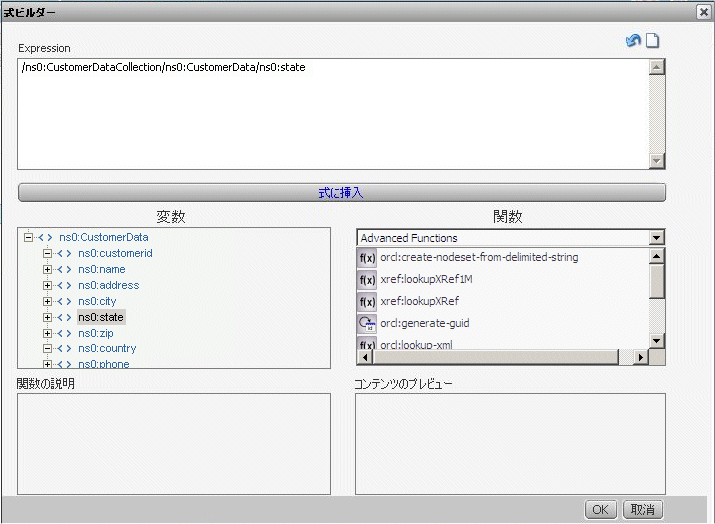Collapse the ns0:customerid node

tap(47, 253)
